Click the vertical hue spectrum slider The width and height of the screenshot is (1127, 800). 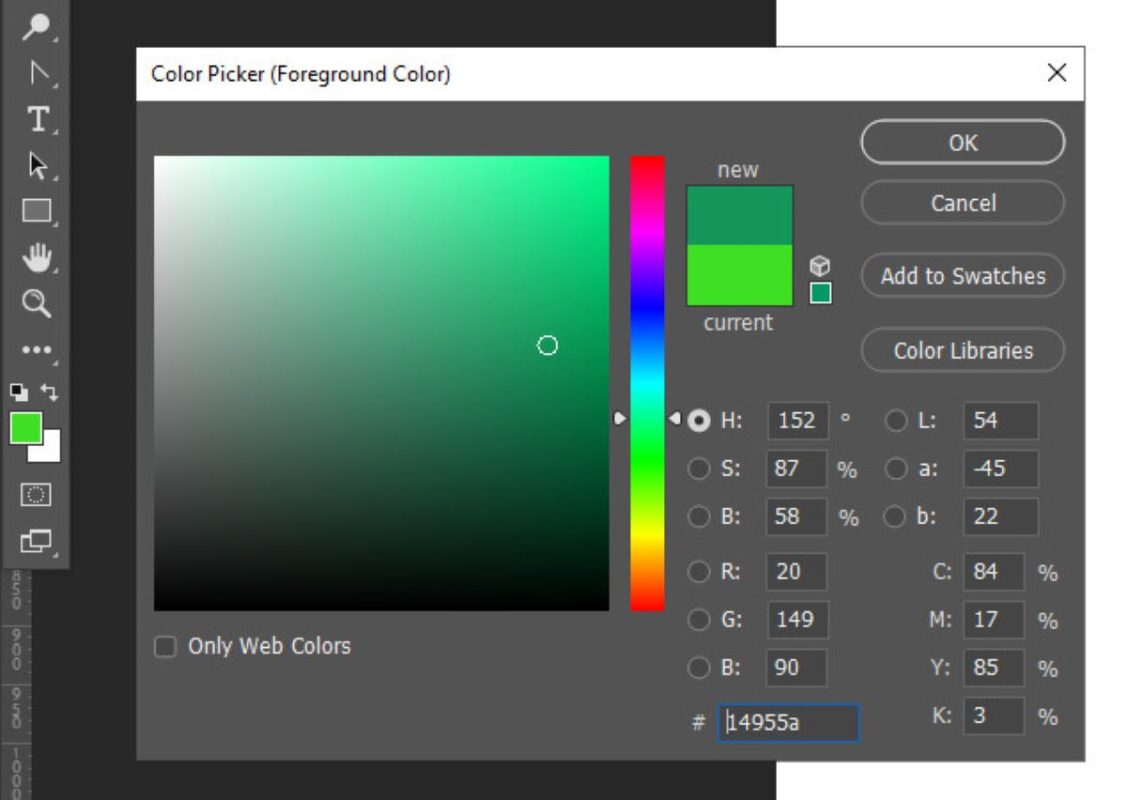648,383
